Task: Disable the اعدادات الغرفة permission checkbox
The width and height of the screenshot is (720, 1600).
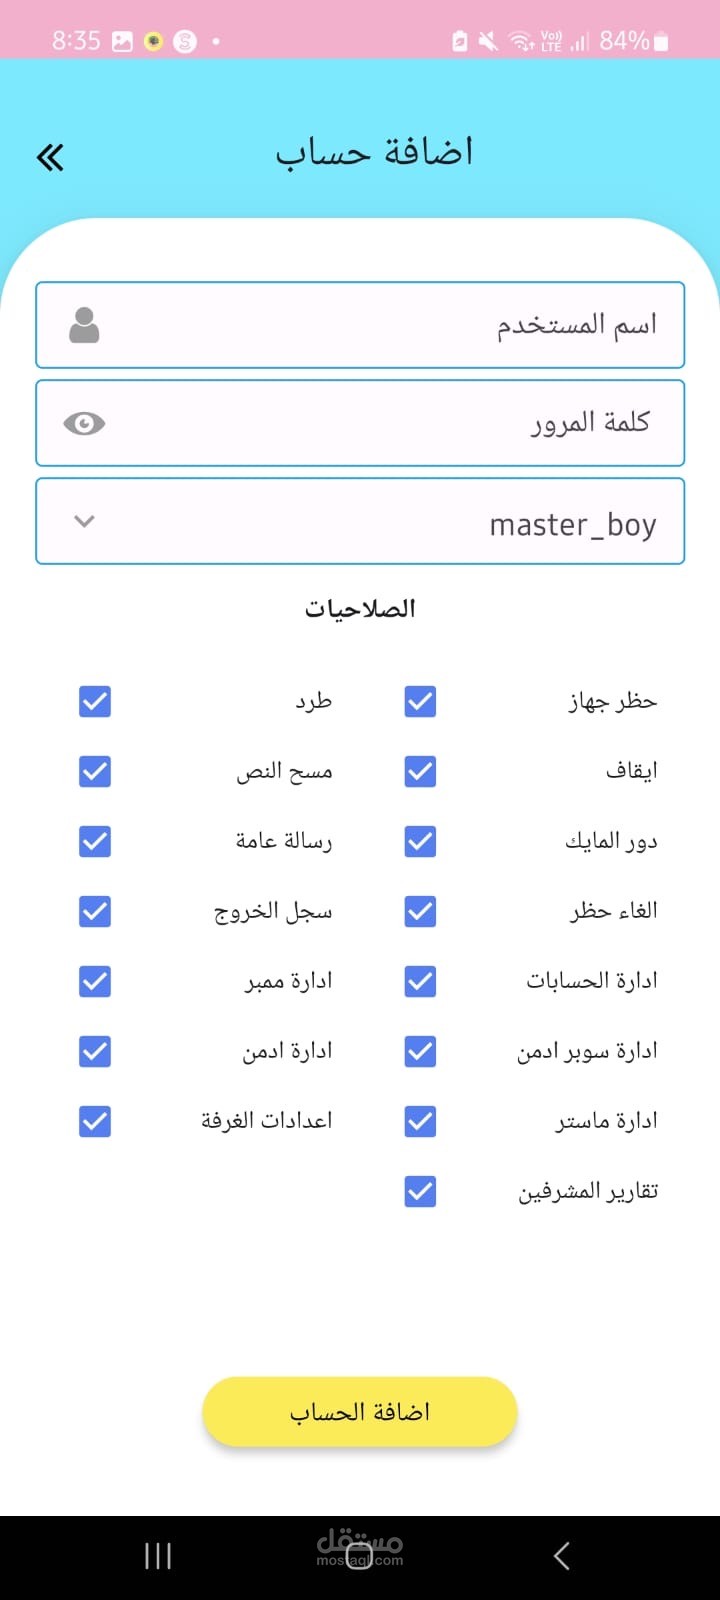Action: pyautogui.click(x=95, y=1121)
